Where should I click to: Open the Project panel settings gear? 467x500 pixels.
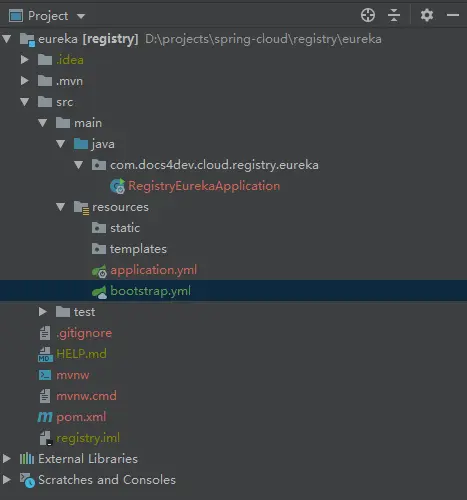[427, 15]
